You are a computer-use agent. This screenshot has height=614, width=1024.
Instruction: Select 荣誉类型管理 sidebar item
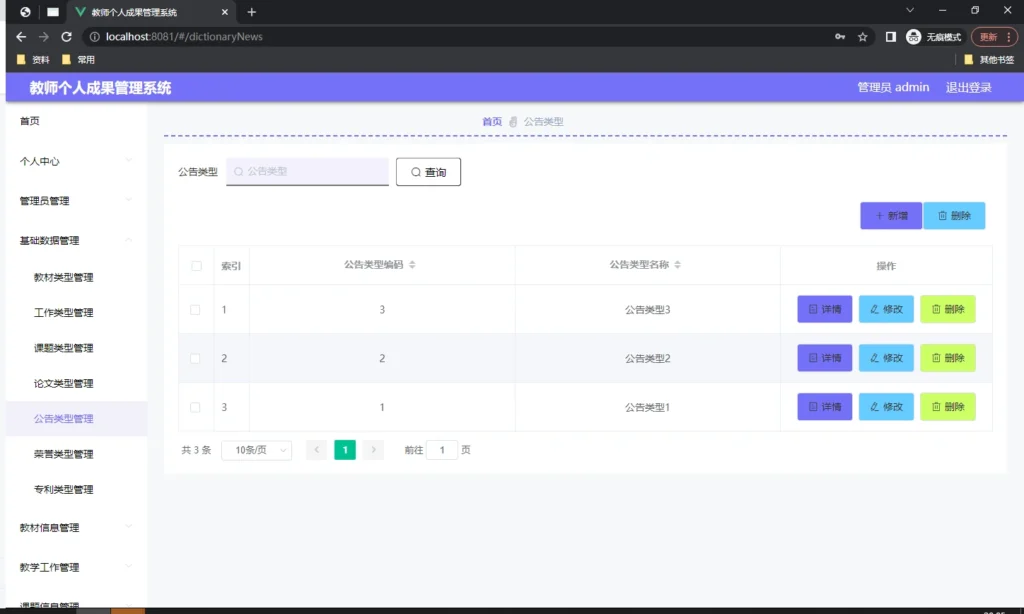point(63,454)
